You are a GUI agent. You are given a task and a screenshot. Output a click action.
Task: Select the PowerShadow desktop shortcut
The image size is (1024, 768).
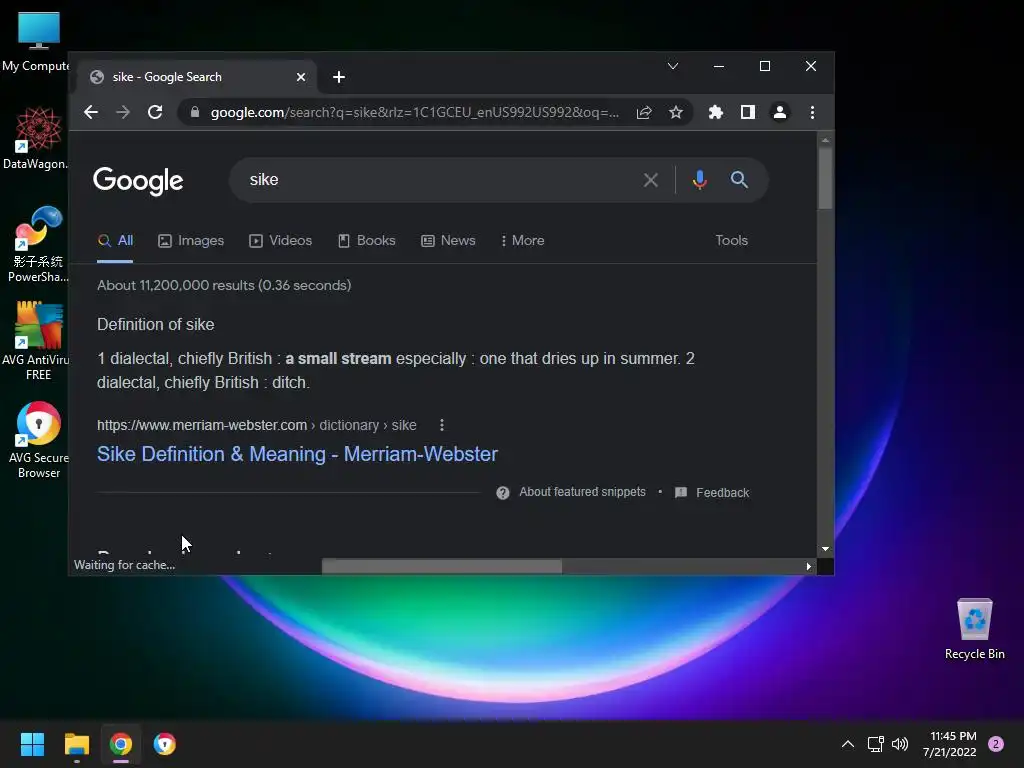[x=37, y=244]
